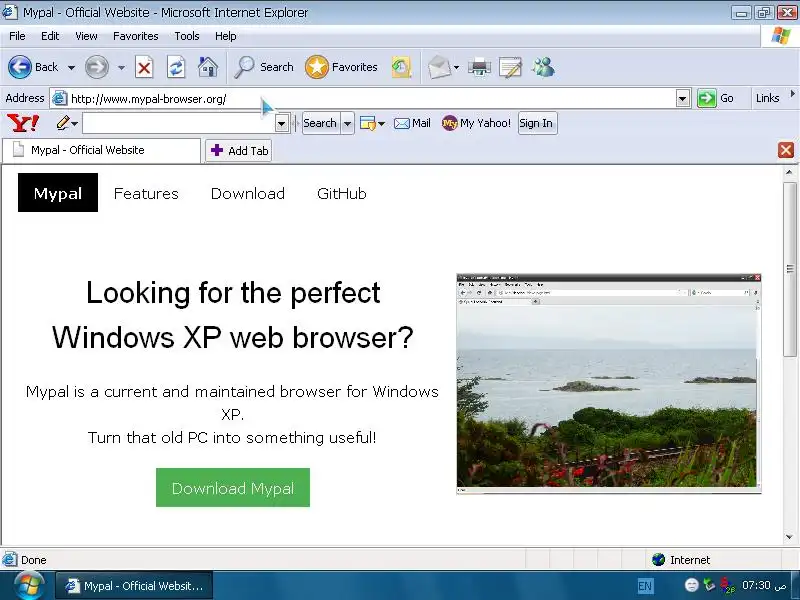This screenshot has width=800, height=600.
Task: Click the Yahoo toolbar Search button
Action: 320,123
